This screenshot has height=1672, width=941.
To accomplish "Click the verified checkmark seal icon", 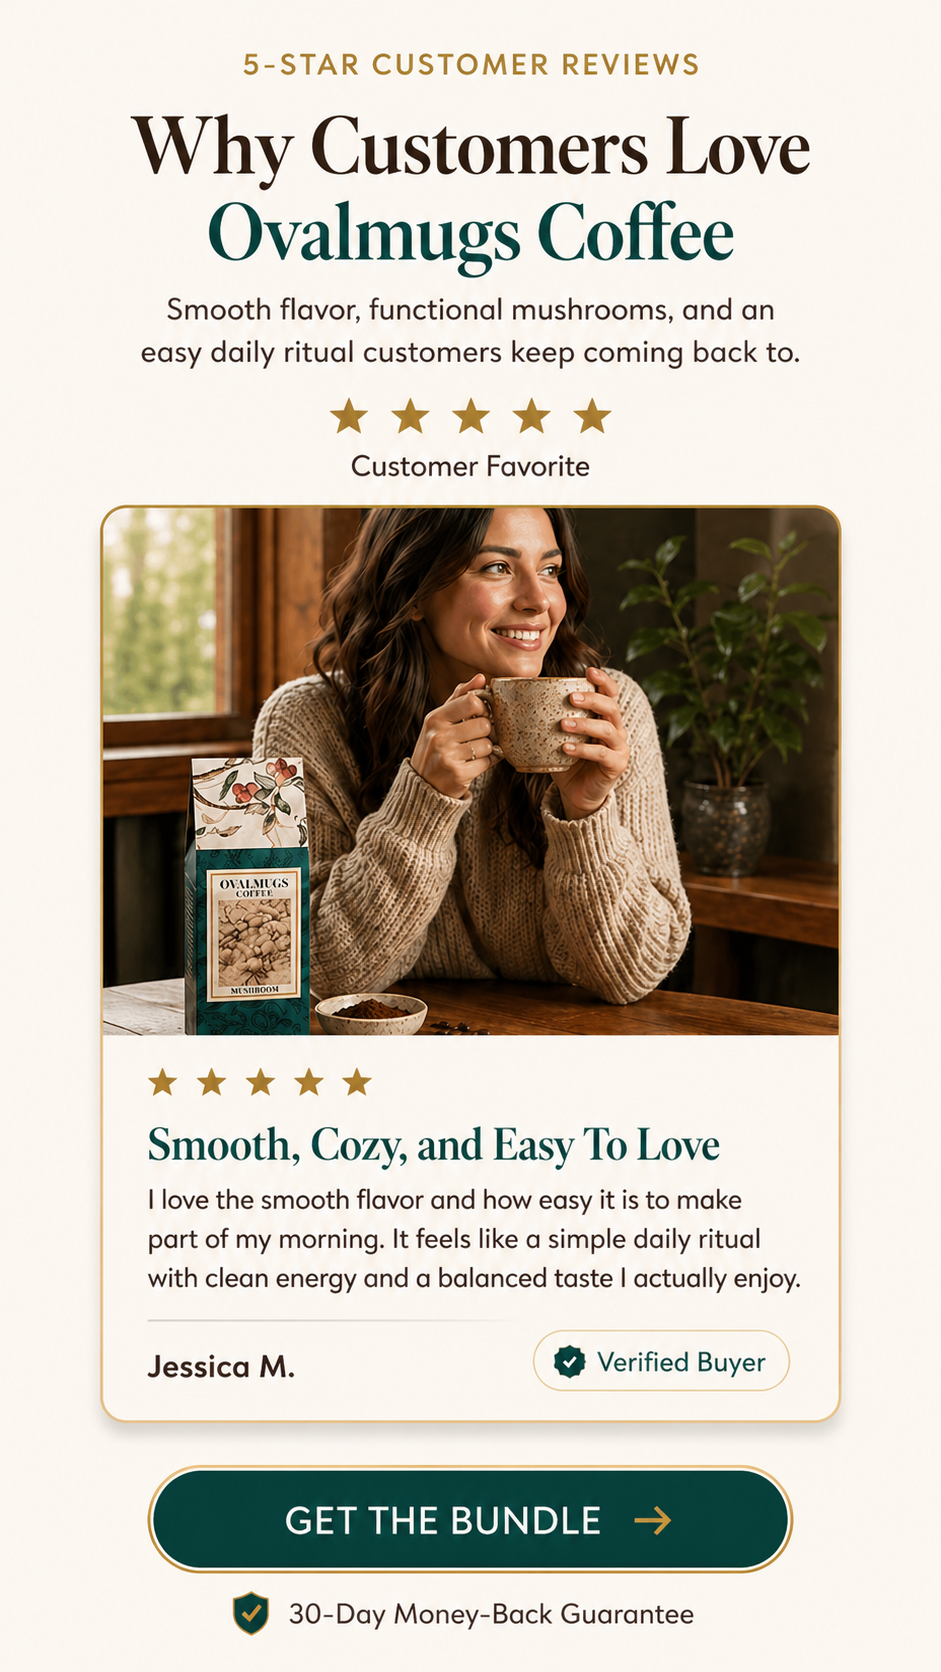I will tap(569, 1362).
